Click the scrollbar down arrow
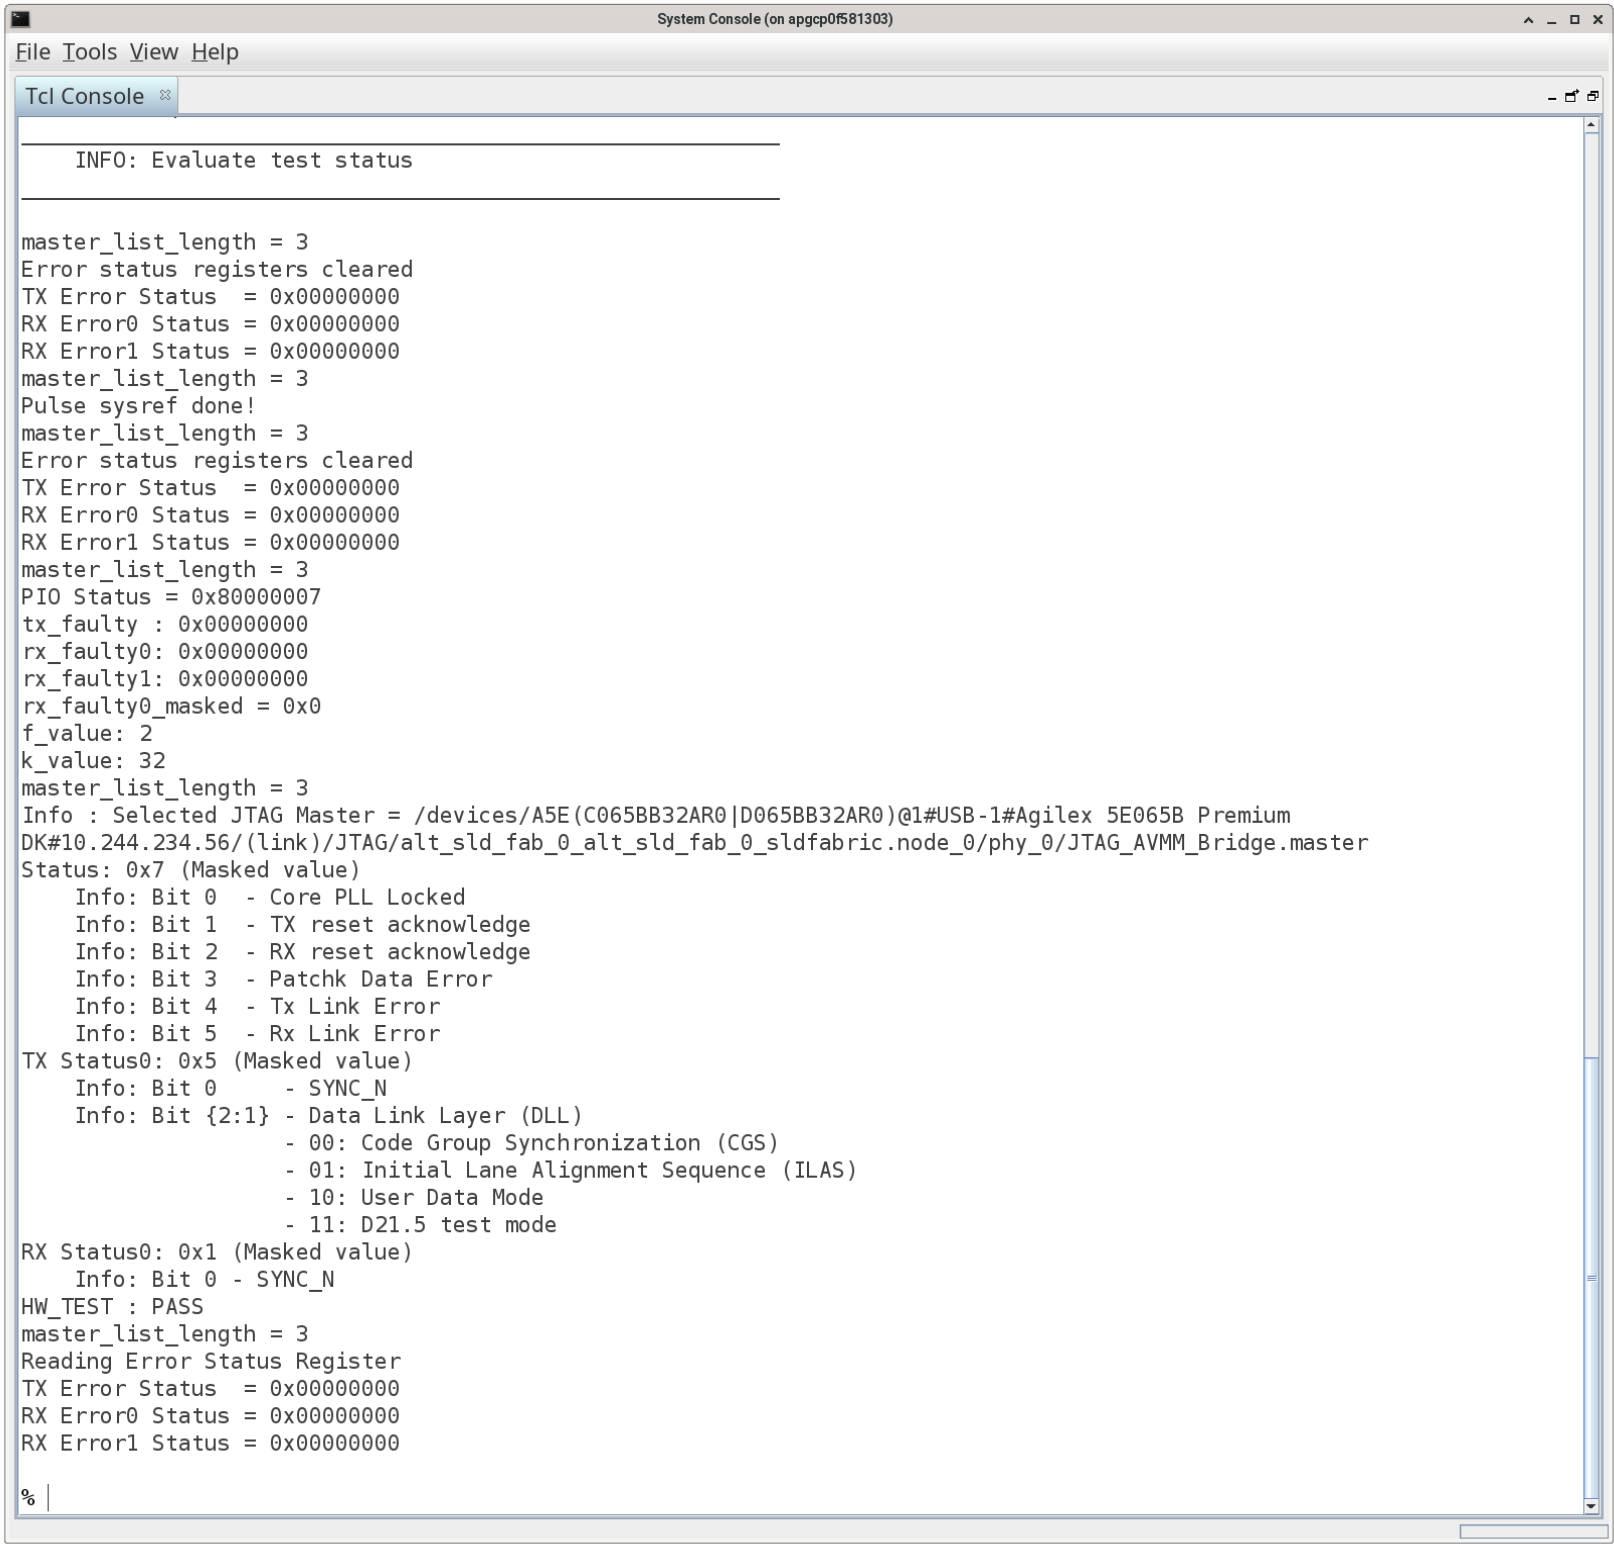 [1592, 1506]
